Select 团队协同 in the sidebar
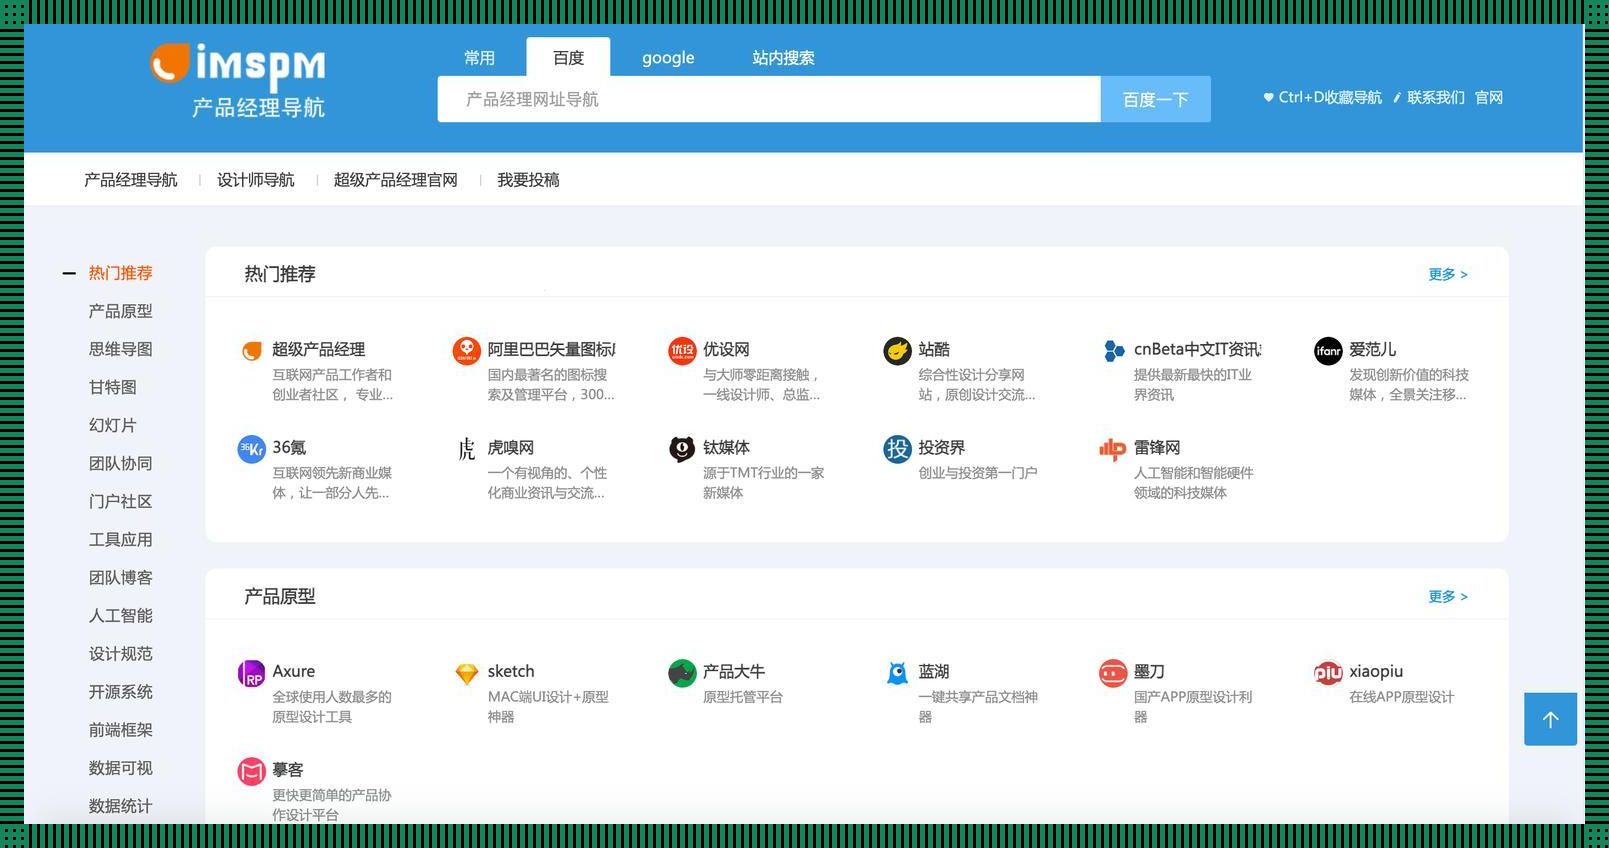This screenshot has width=1609, height=848. point(120,463)
